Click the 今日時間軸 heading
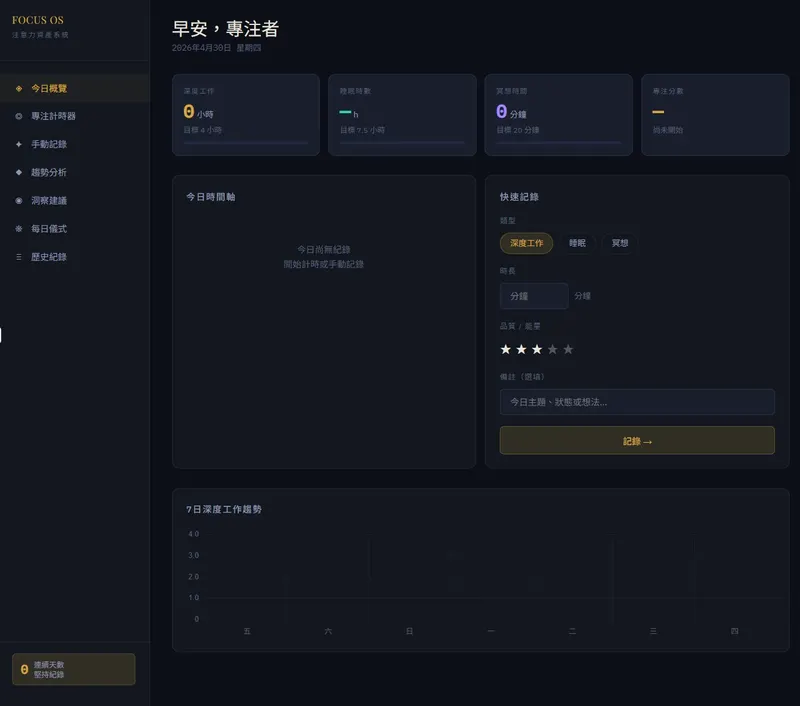 (x=211, y=197)
